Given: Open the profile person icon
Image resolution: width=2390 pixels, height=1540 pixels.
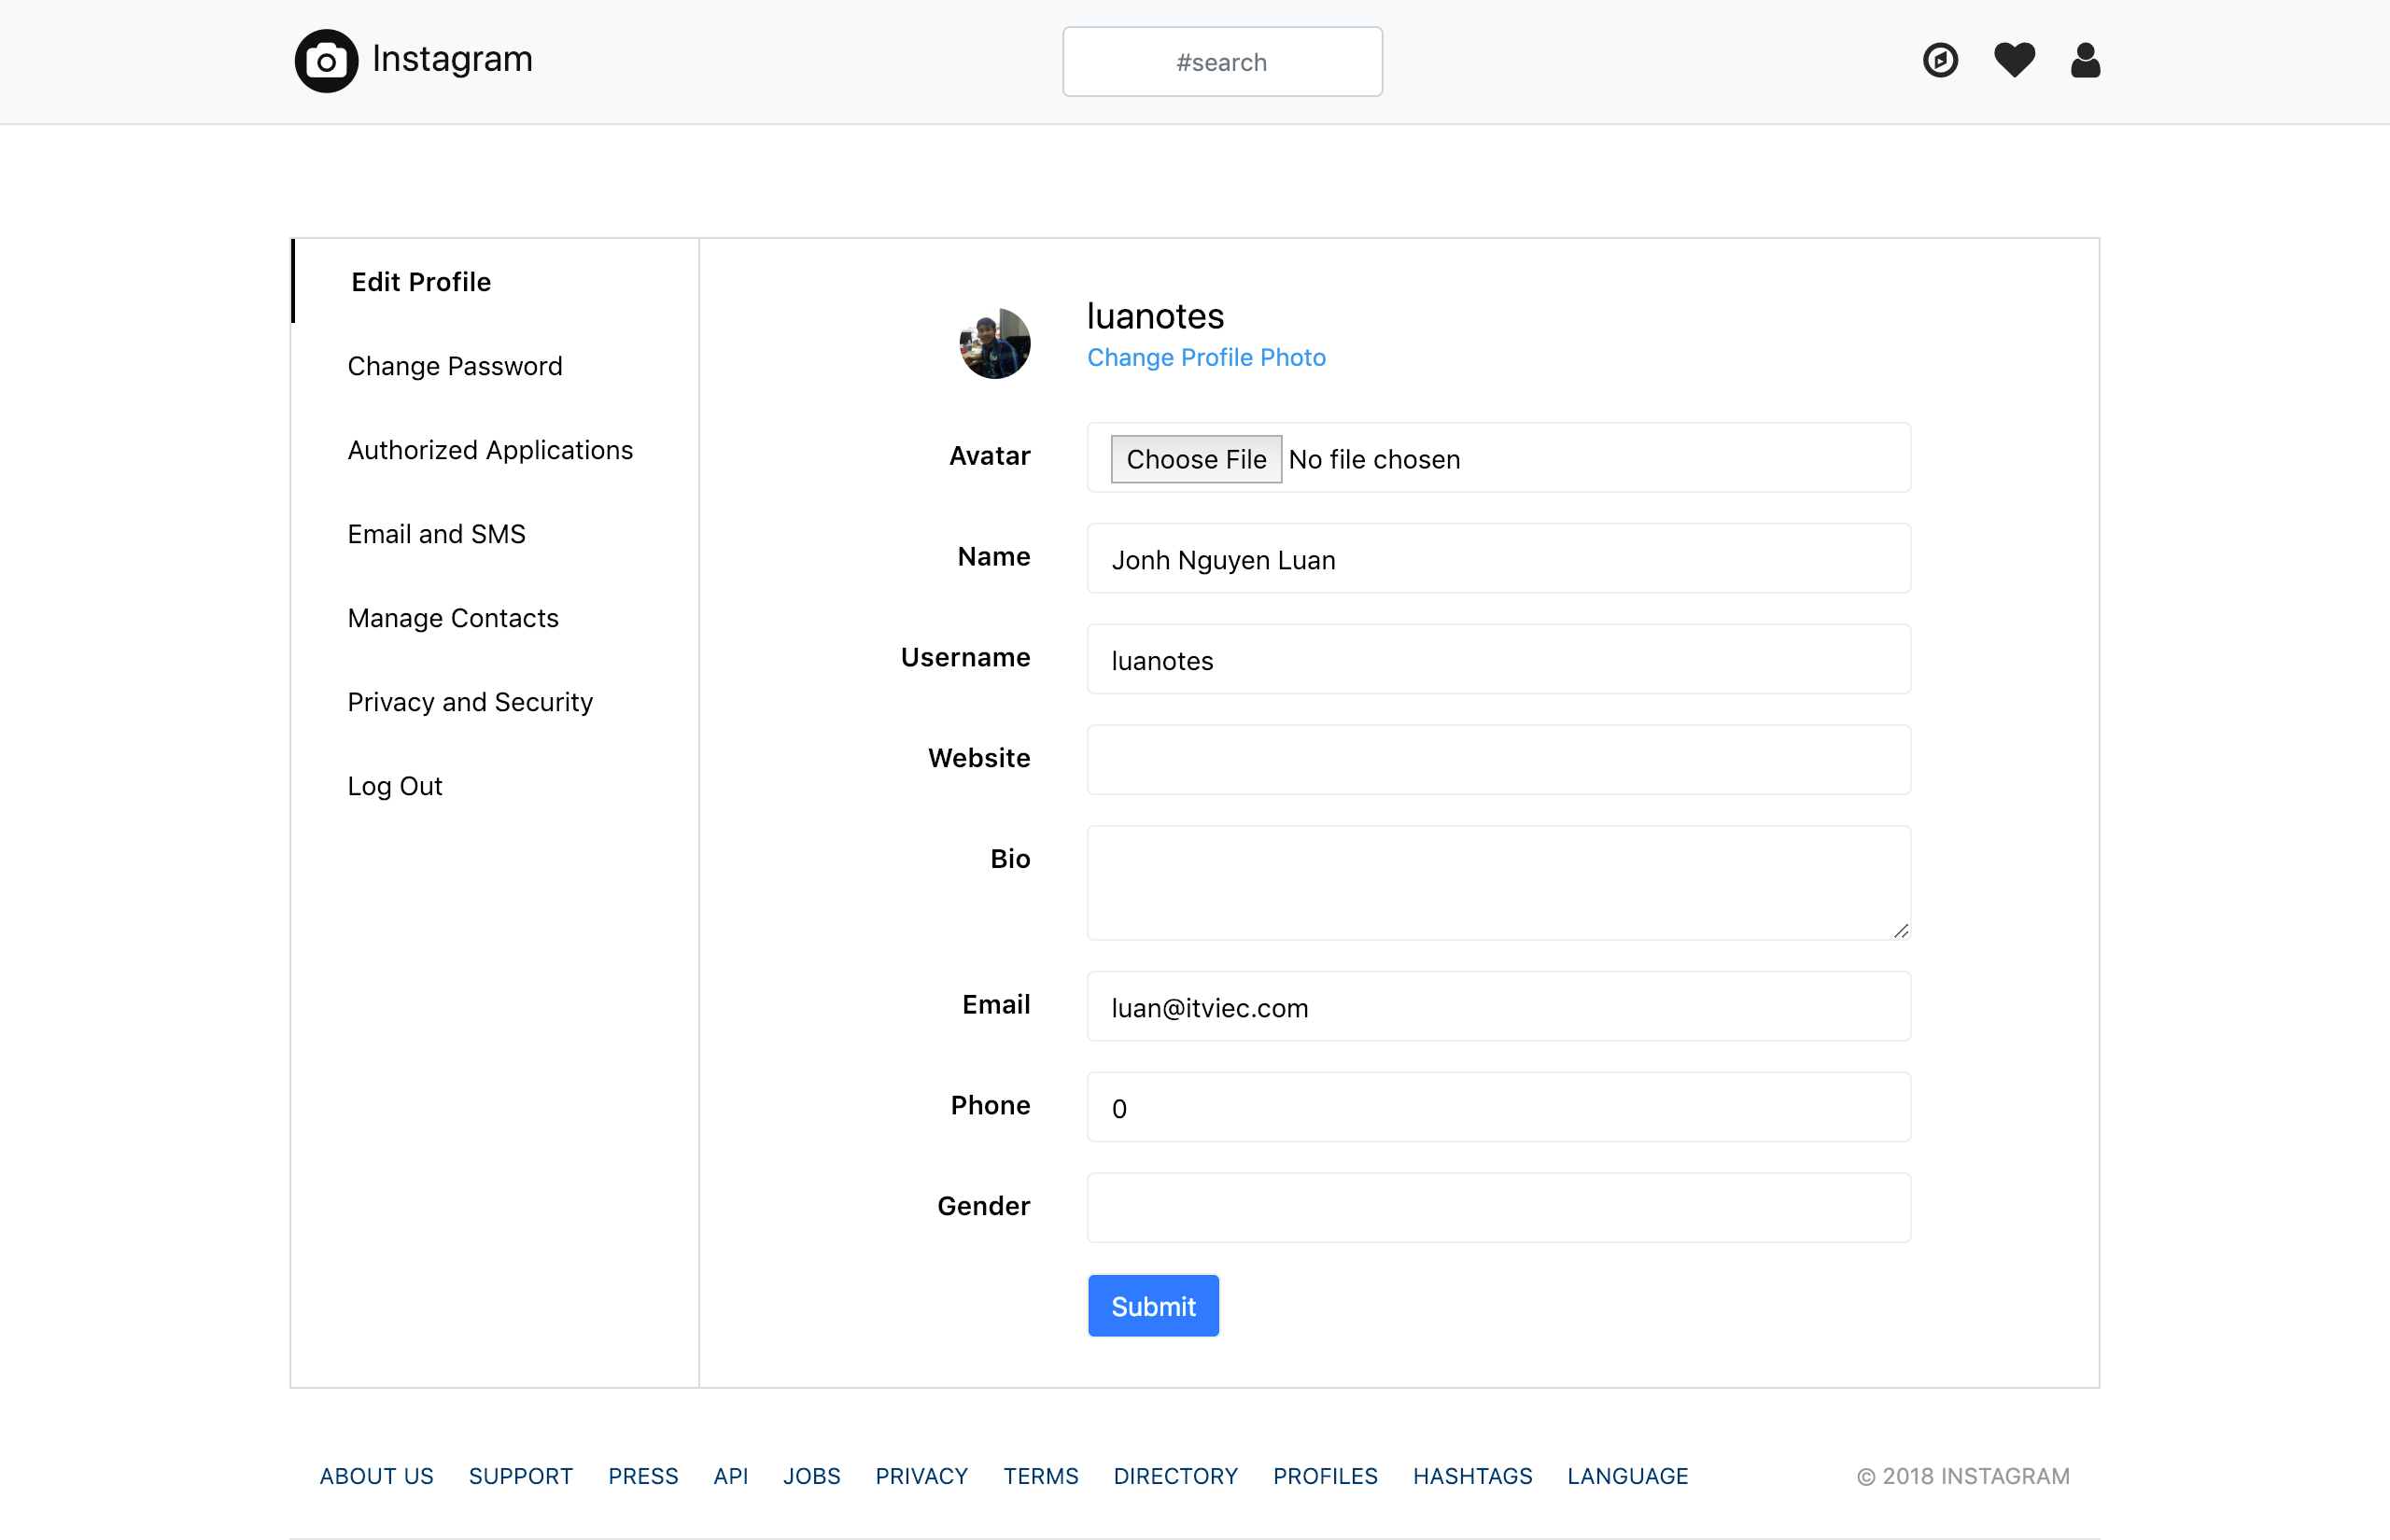Looking at the screenshot, I should tap(2085, 61).
